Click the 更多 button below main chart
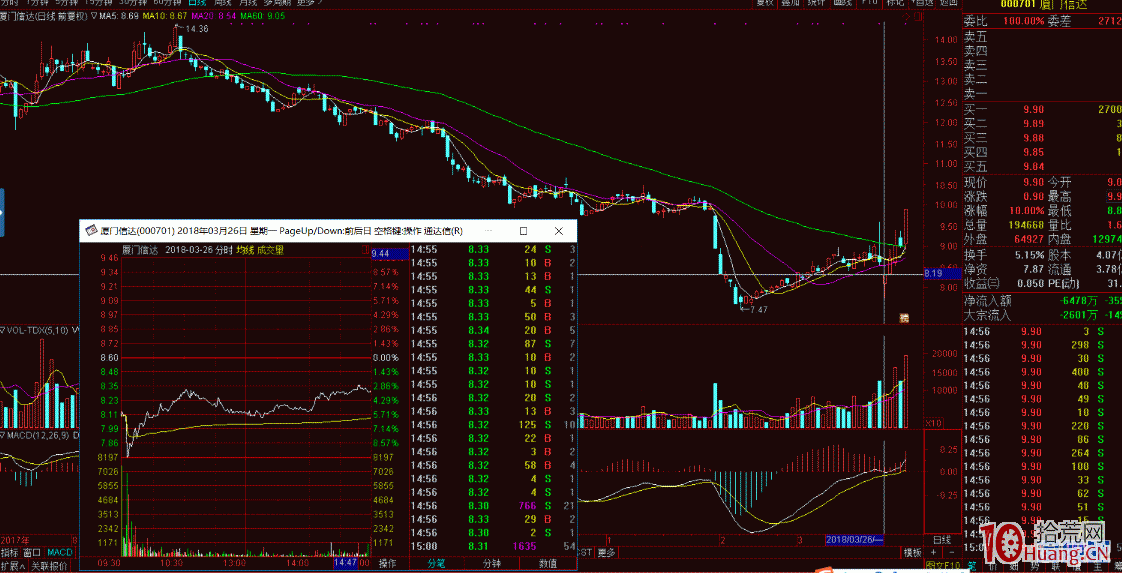The width and height of the screenshot is (1122, 573). point(608,552)
